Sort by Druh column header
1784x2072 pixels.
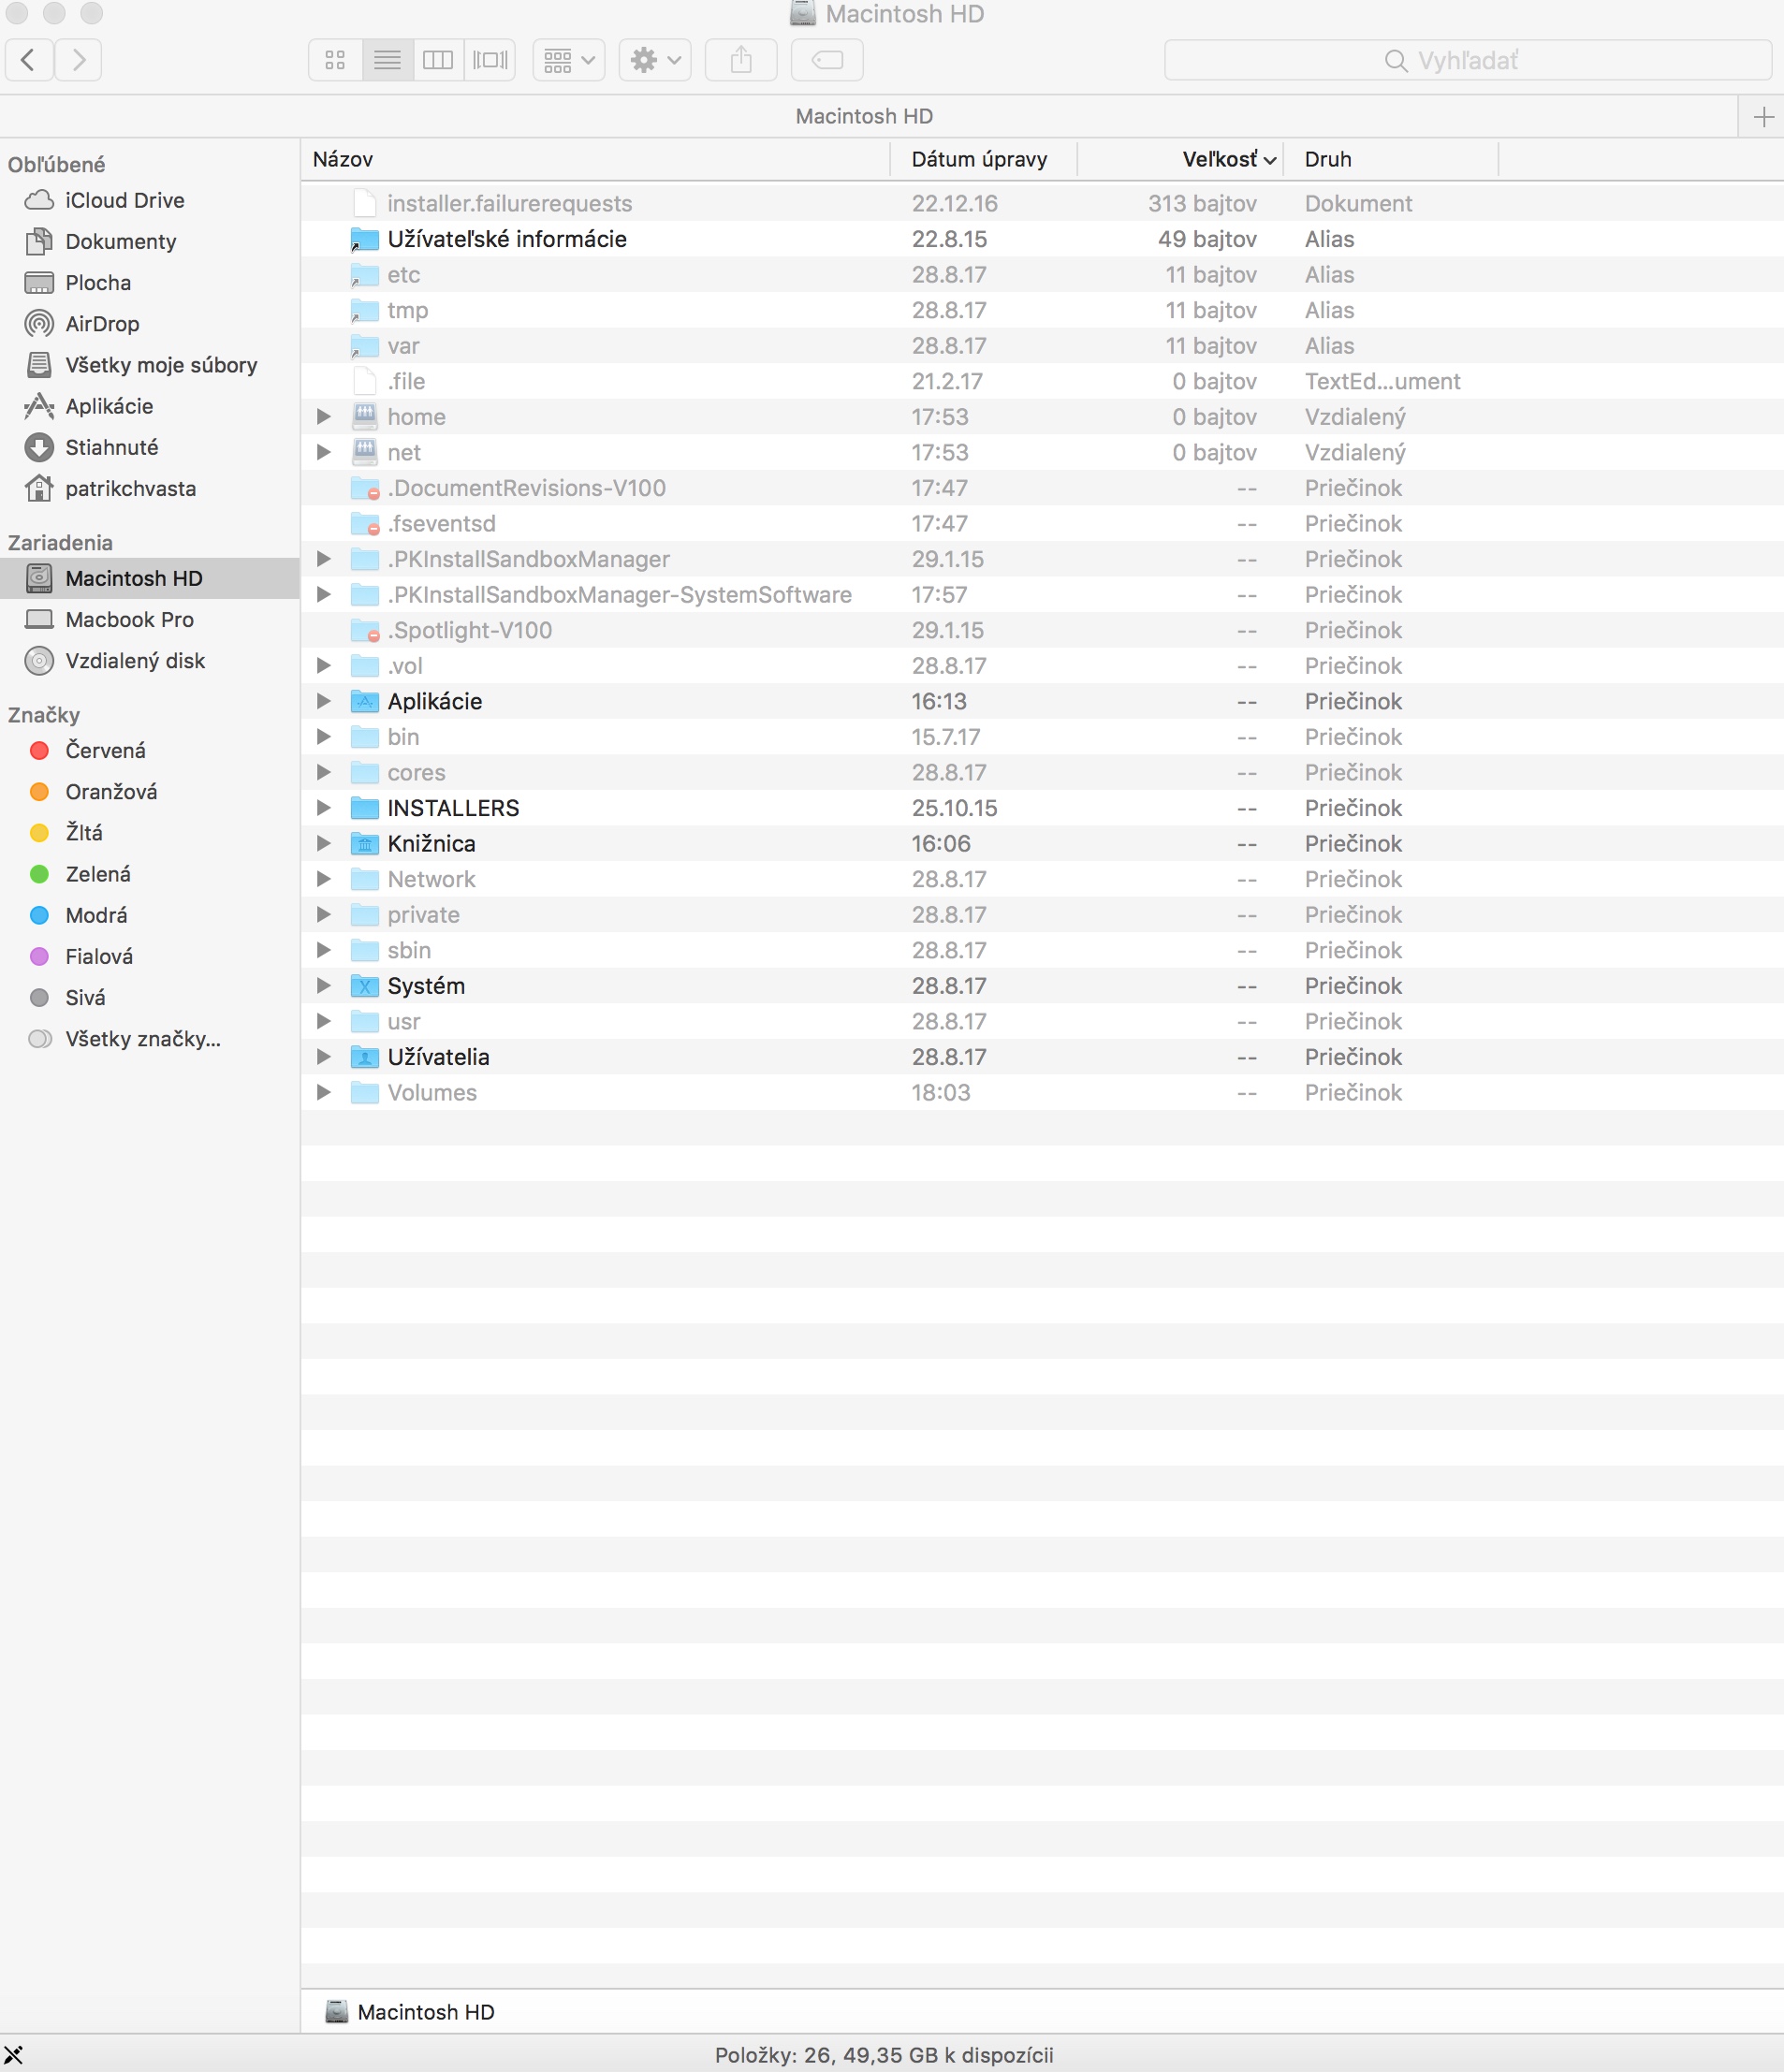(x=1391, y=159)
